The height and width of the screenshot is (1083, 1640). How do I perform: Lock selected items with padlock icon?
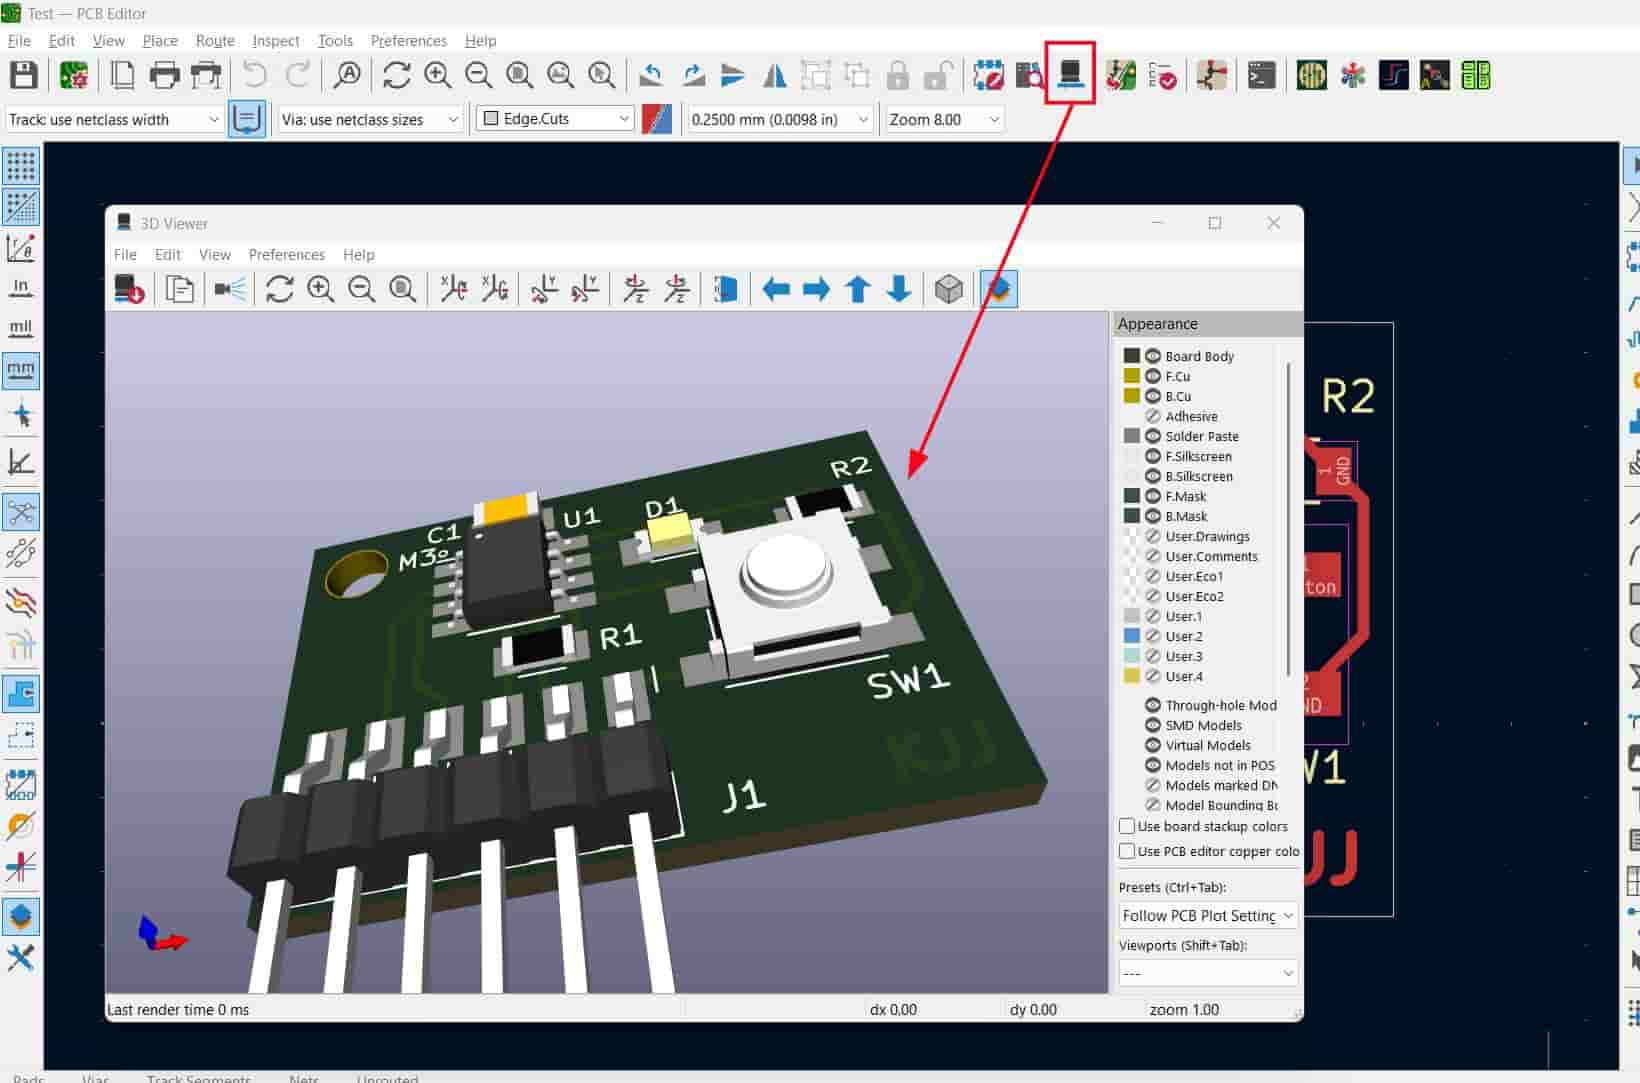point(898,75)
